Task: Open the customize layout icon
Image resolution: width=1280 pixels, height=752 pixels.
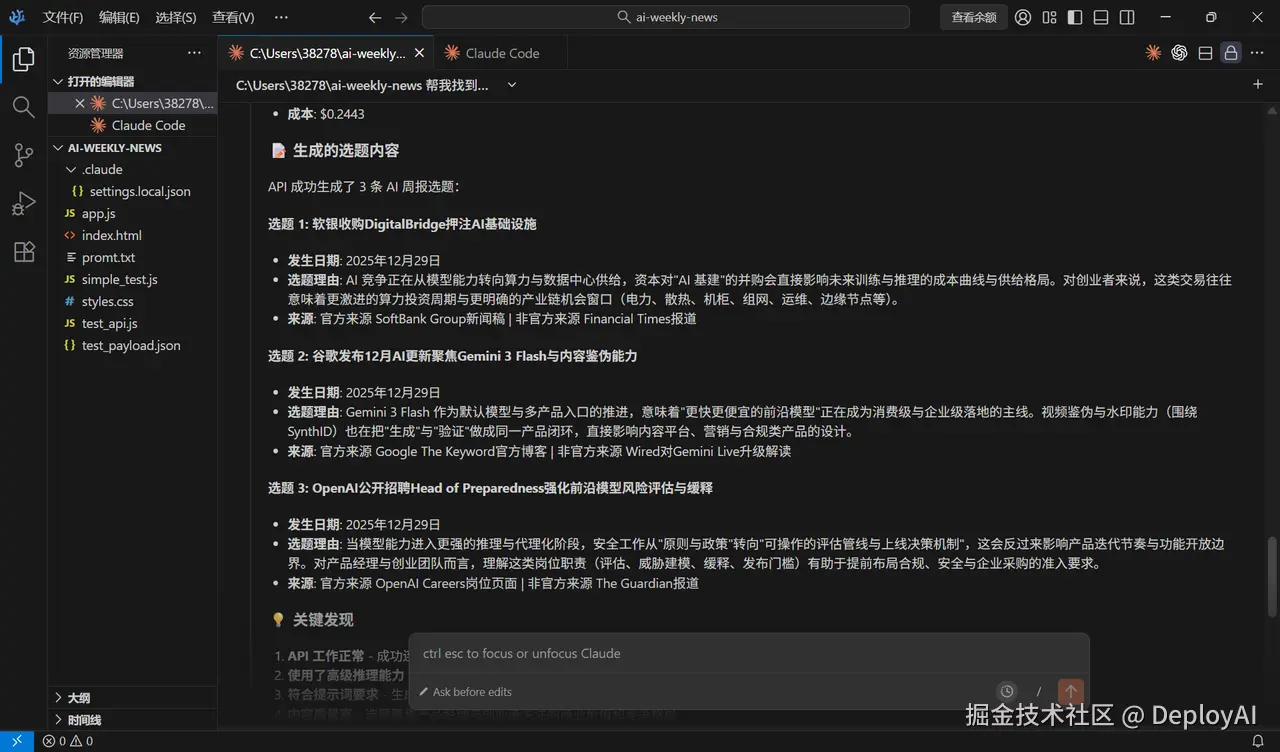Action: (x=1049, y=17)
